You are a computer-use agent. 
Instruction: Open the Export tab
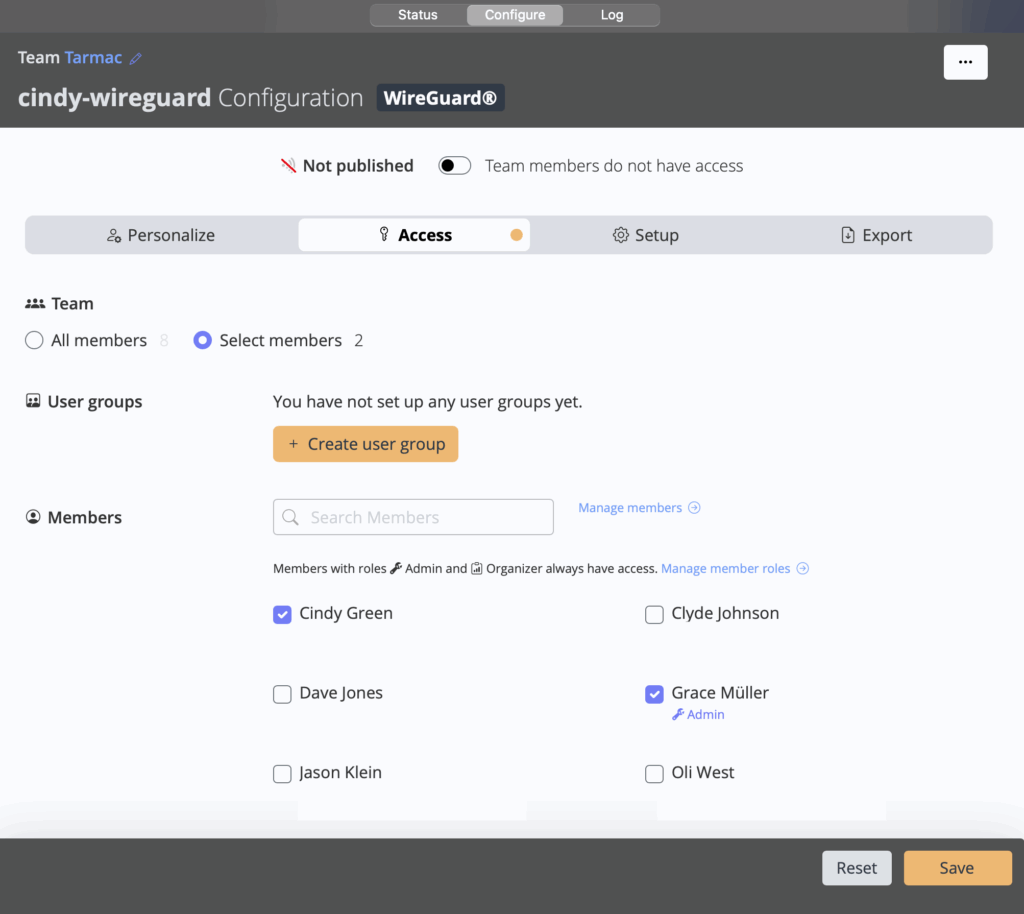click(876, 235)
